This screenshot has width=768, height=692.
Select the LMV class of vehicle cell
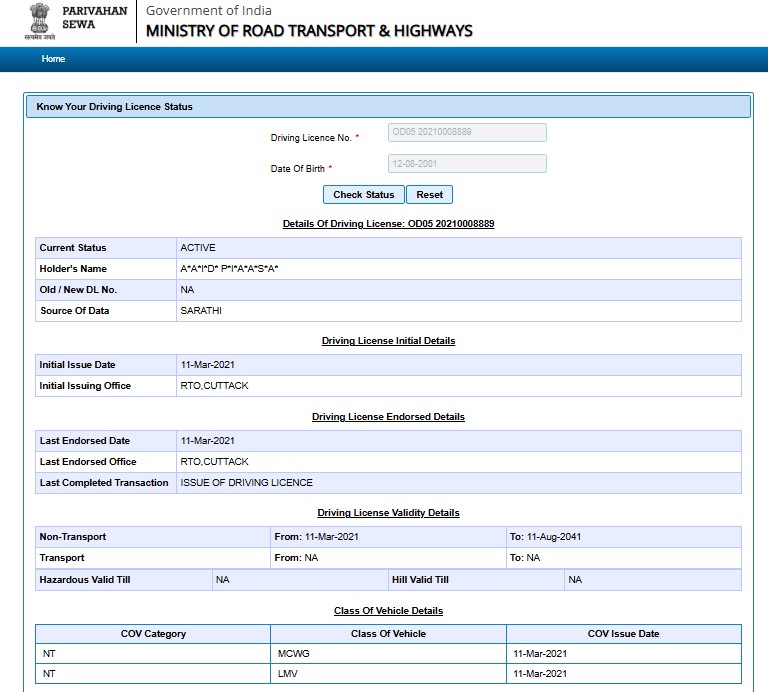point(289,674)
